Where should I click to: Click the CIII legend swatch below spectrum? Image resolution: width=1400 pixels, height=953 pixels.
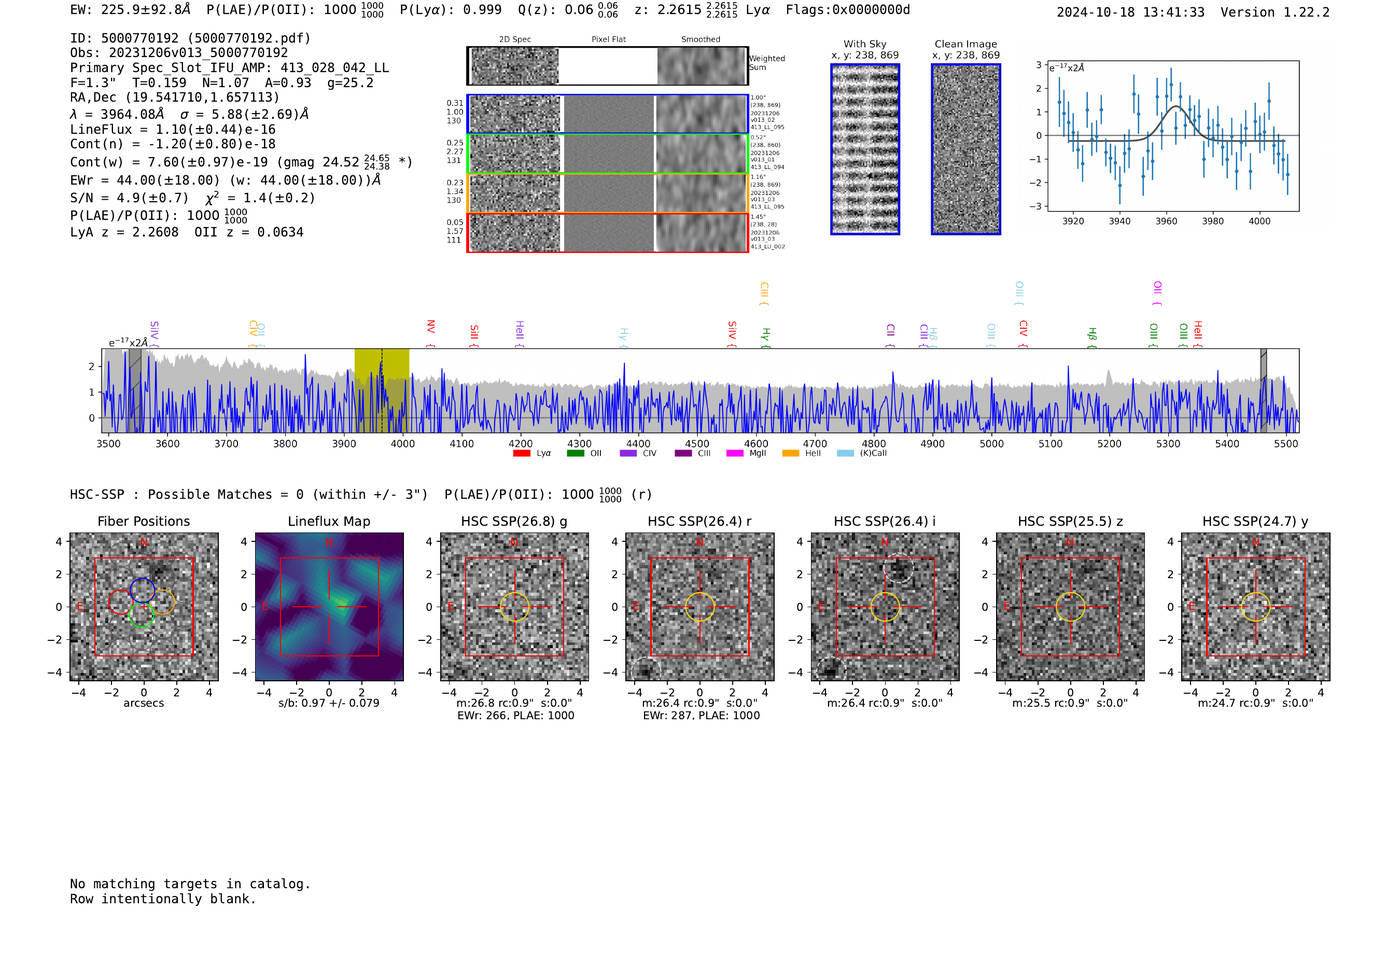683,453
